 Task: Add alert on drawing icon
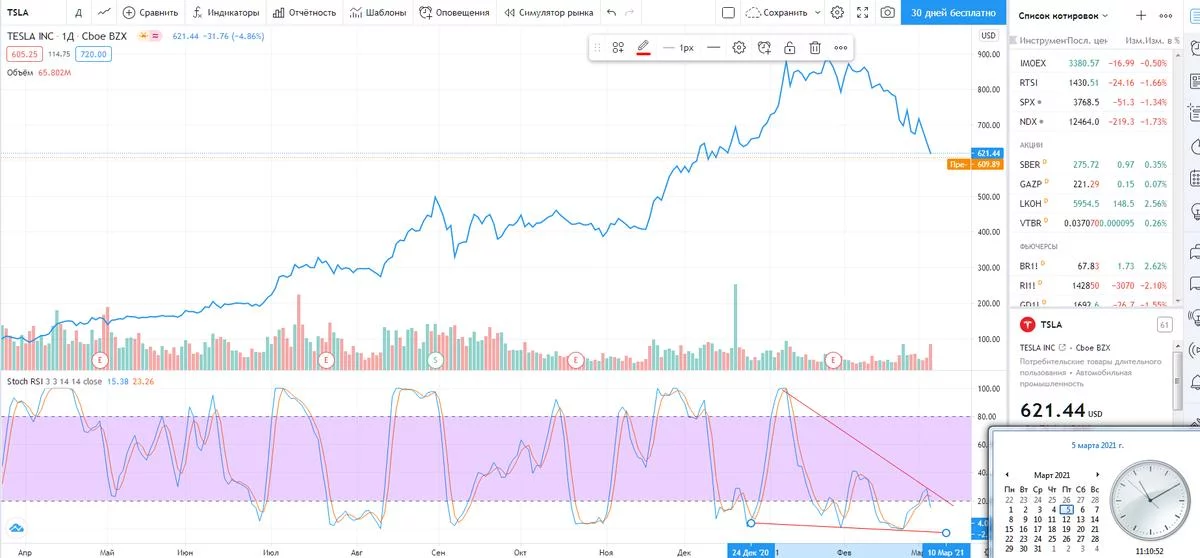764,47
